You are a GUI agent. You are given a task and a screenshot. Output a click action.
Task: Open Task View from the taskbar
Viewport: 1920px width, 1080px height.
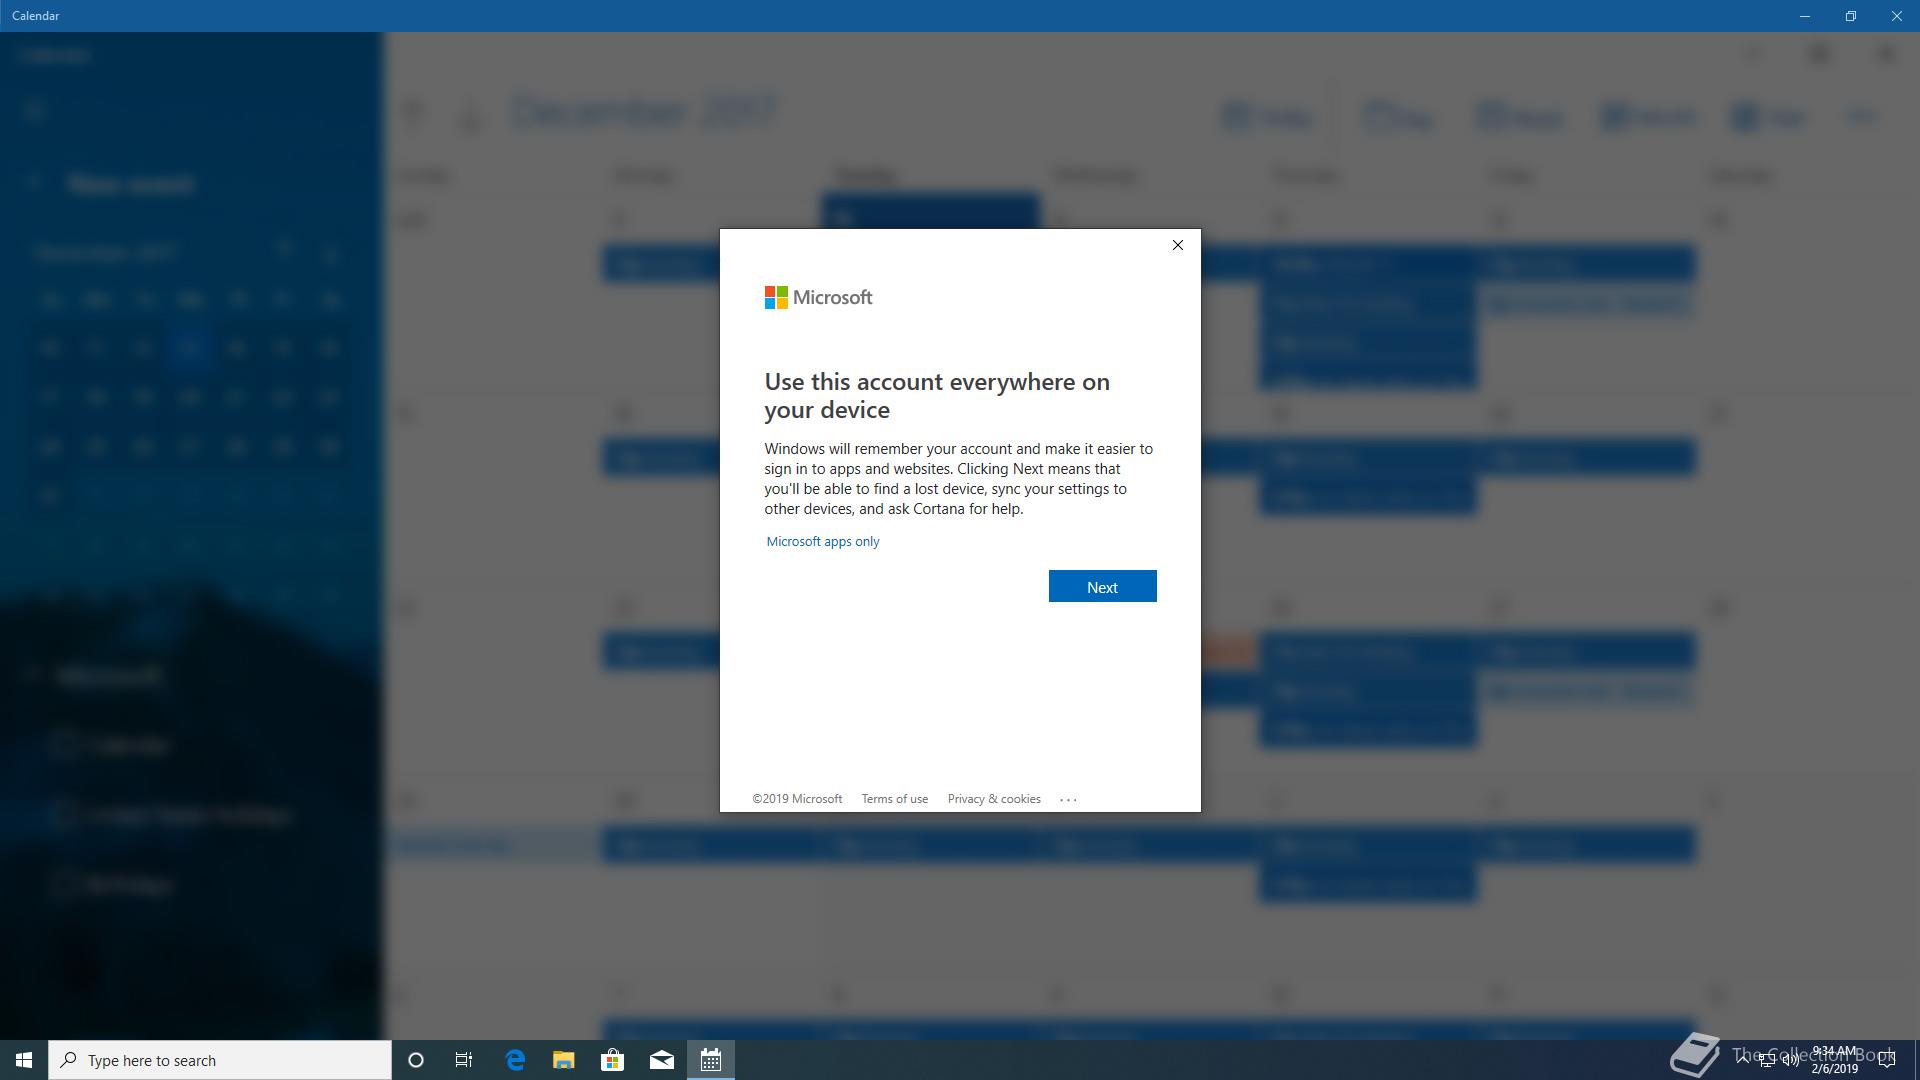pyautogui.click(x=464, y=1060)
